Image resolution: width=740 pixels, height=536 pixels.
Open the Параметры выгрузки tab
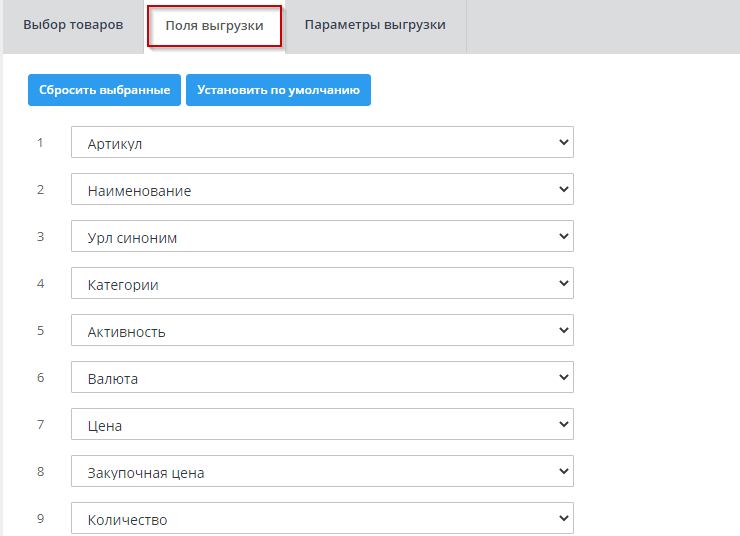pyautogui.click(x=375, y=25)
